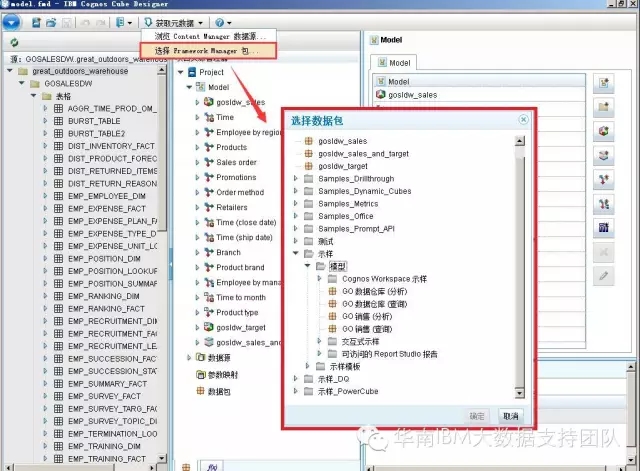
Task: Select GO 数据仓库 (分析) package
Action: click(374, 291)
